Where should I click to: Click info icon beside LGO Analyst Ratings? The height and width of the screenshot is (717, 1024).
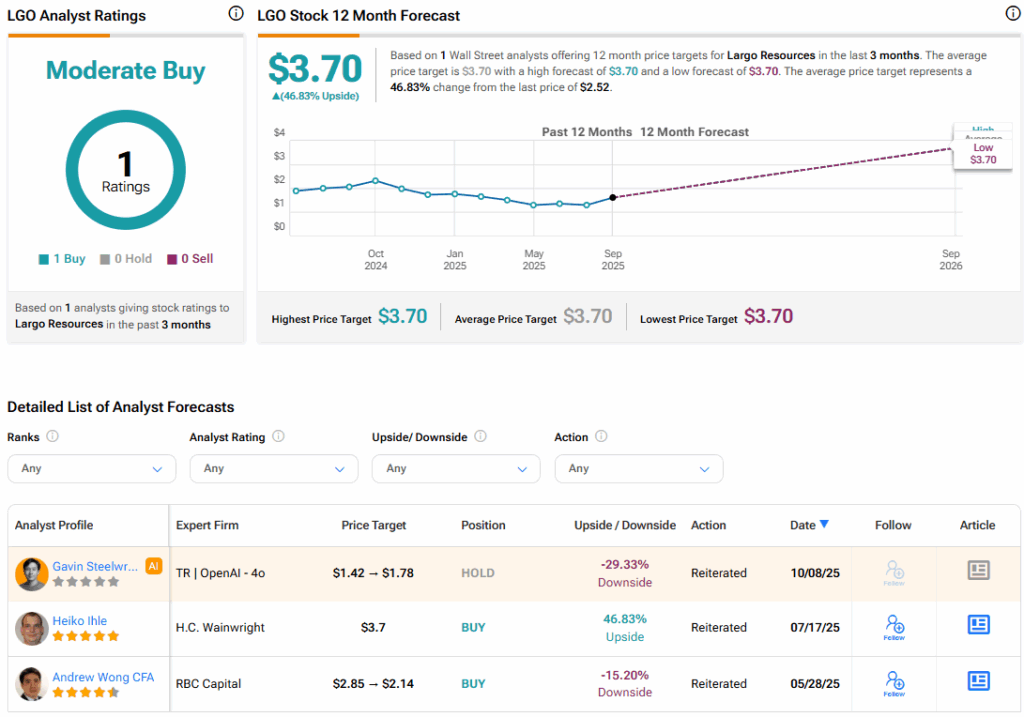click(235, 14)
